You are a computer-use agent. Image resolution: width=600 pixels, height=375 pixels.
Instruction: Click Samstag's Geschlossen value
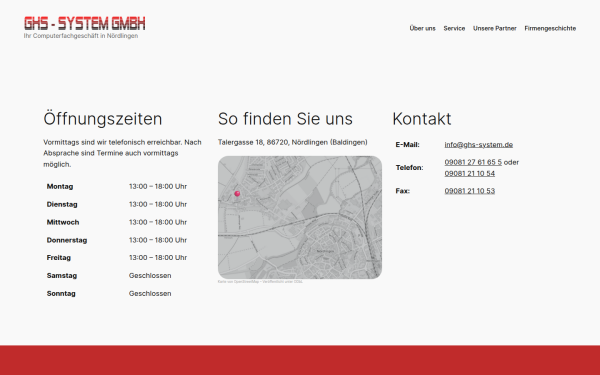[x=150, y=276]
